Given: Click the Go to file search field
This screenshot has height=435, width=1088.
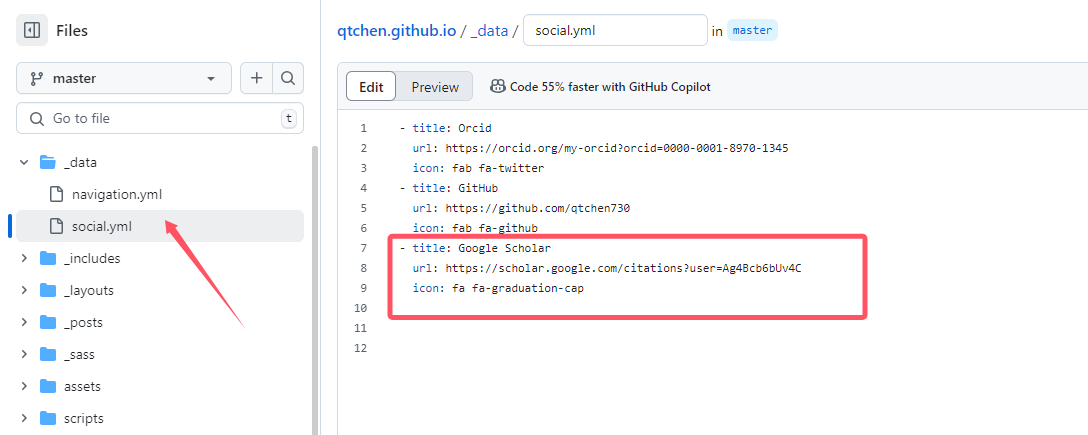Looking at the screenshot, I should point(160,119).
